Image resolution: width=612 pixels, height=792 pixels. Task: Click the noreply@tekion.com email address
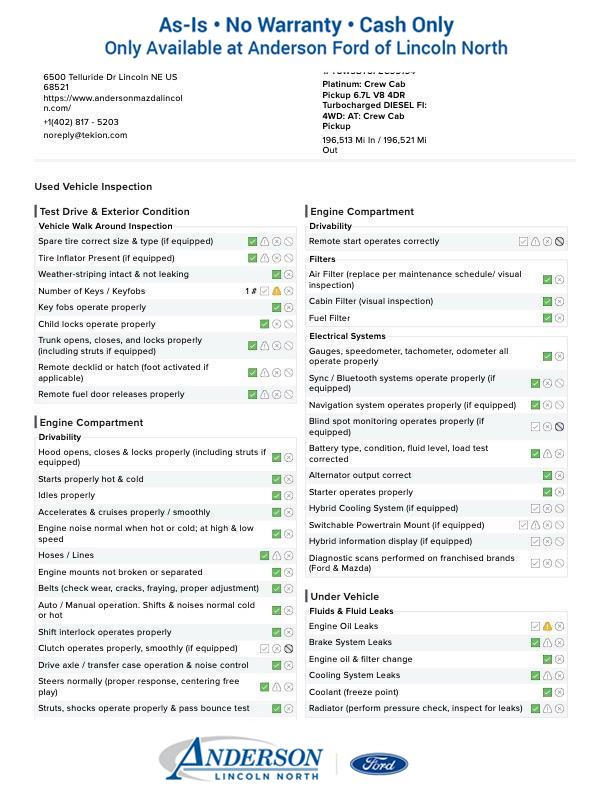85,136
